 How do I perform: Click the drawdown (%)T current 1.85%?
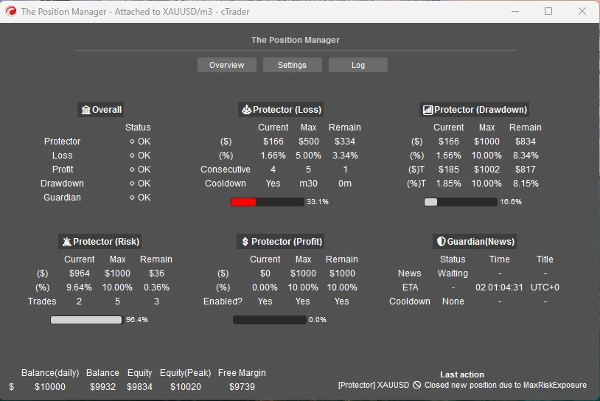448,184
